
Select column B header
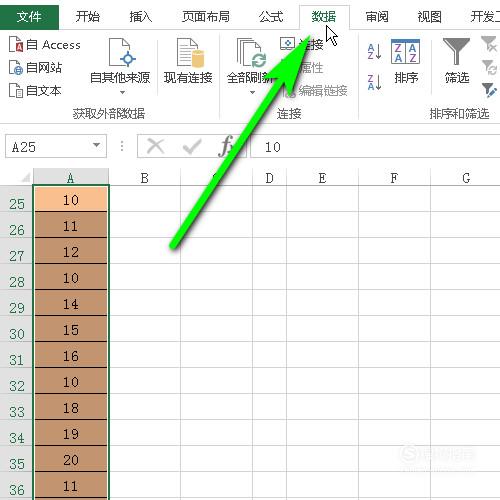coord(144,177)
